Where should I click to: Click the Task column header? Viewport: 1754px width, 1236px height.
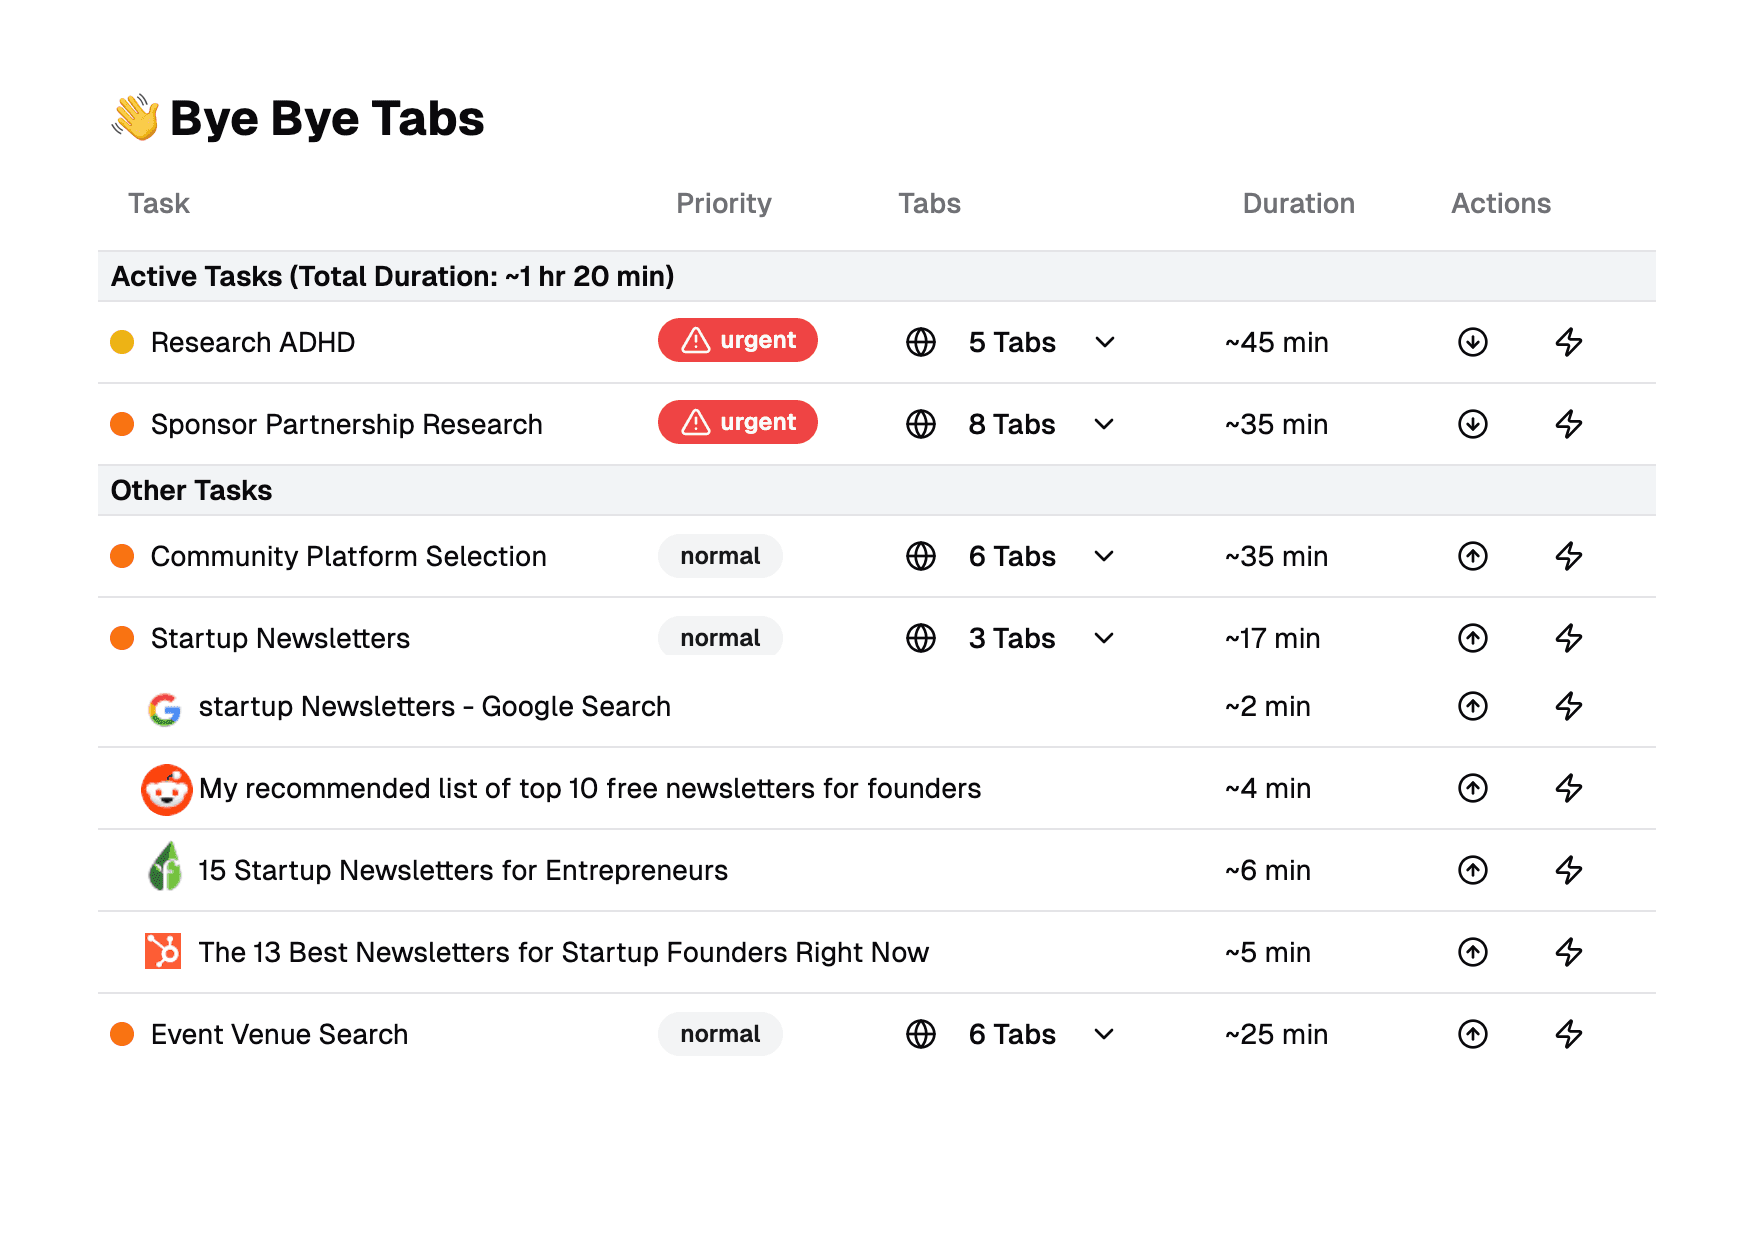[159, 203]
